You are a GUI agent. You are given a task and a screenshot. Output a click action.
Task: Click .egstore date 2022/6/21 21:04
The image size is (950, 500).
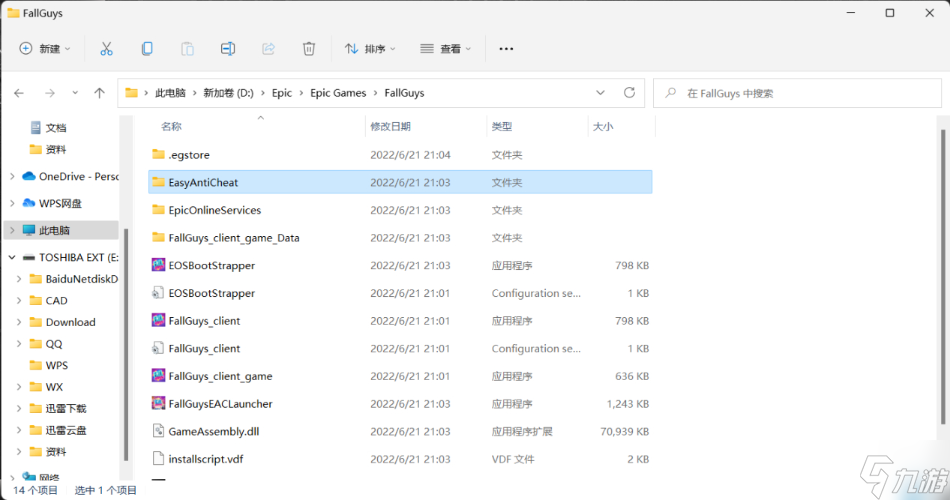[x=410, y=155]
